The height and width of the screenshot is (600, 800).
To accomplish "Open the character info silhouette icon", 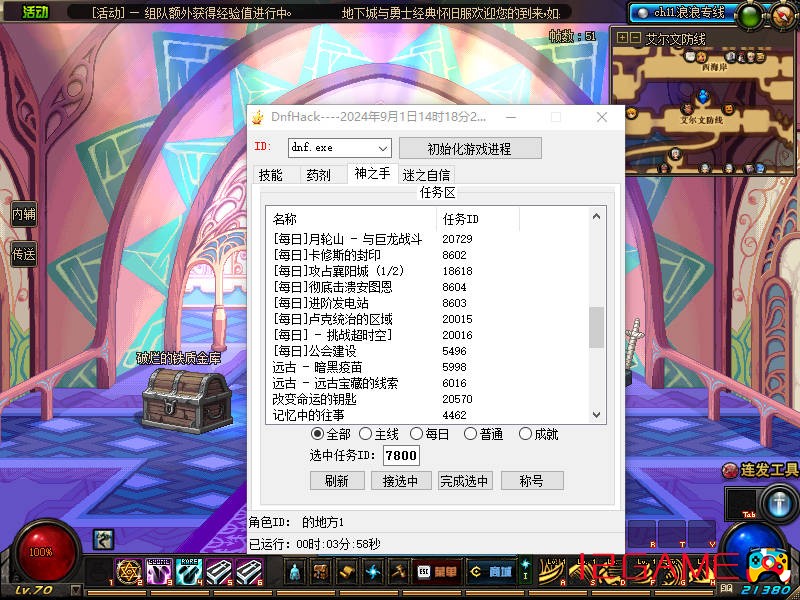I will tap(294, 572).
